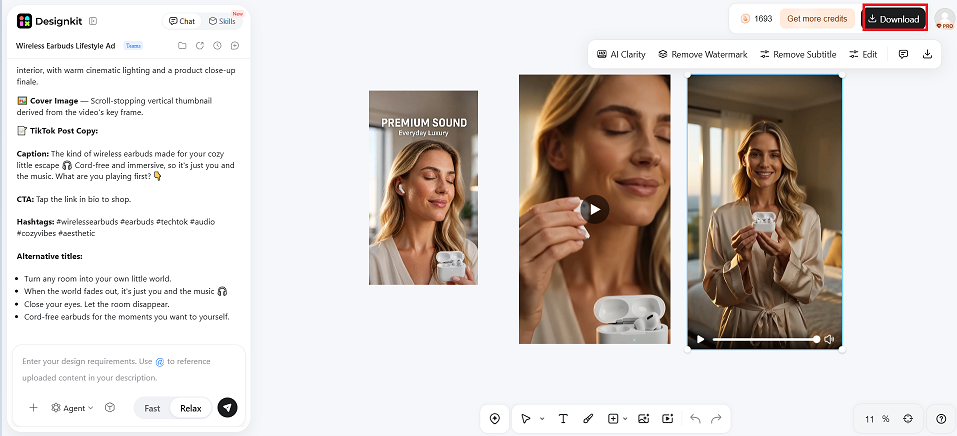Apply AI Clarity to the video
This screenshot has height=436, width=957.
pyautogui.click(x=621, y=54)
